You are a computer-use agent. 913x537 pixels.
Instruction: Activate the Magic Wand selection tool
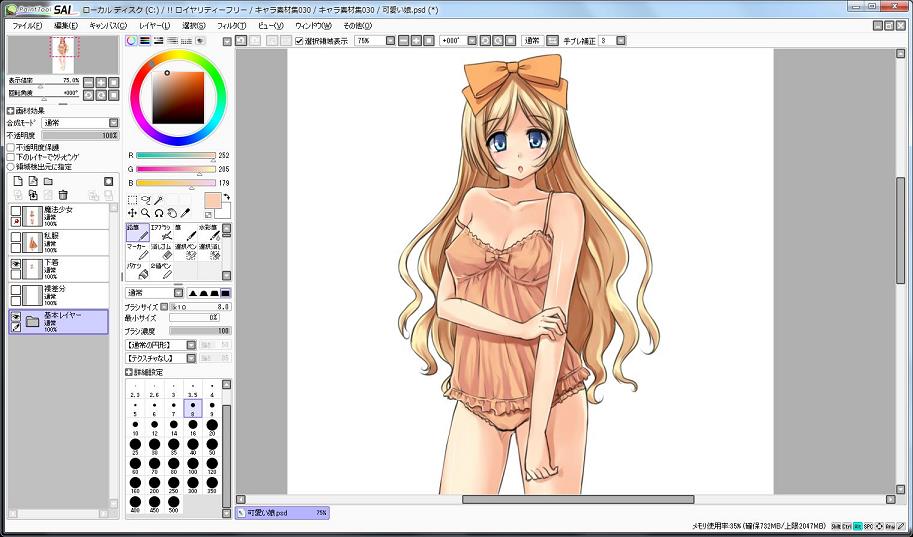(158, 200)
